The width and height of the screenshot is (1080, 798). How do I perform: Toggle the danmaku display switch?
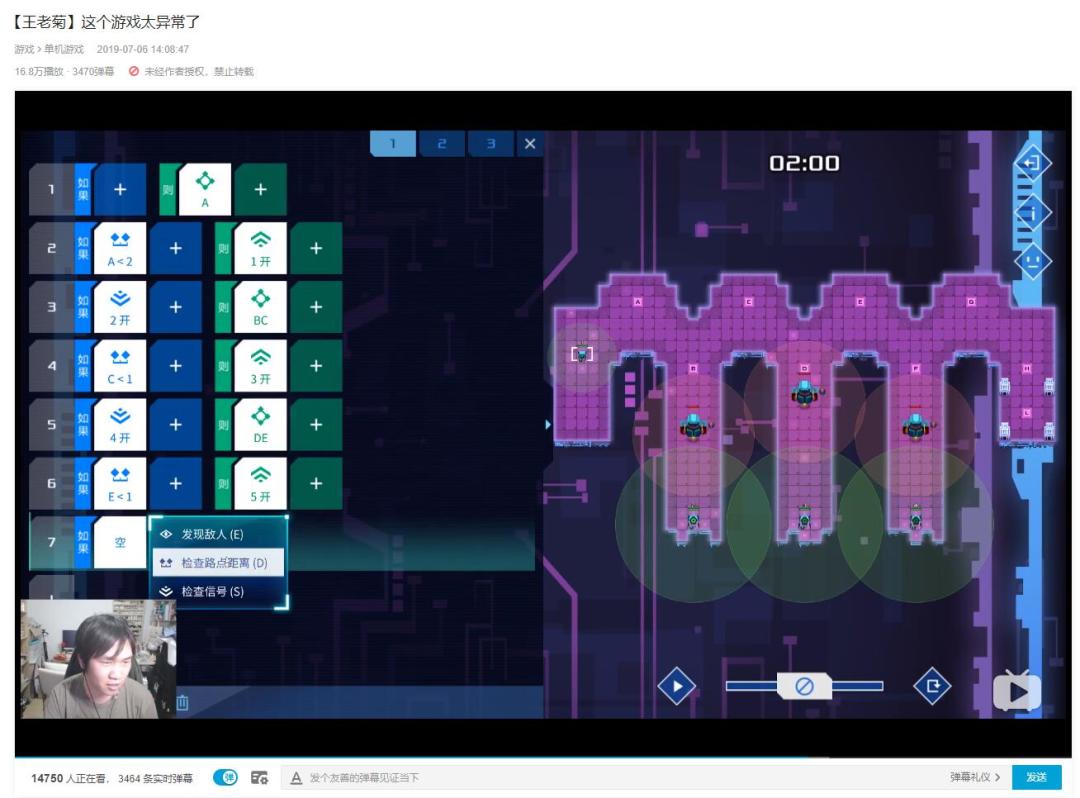tap(225, 777)
